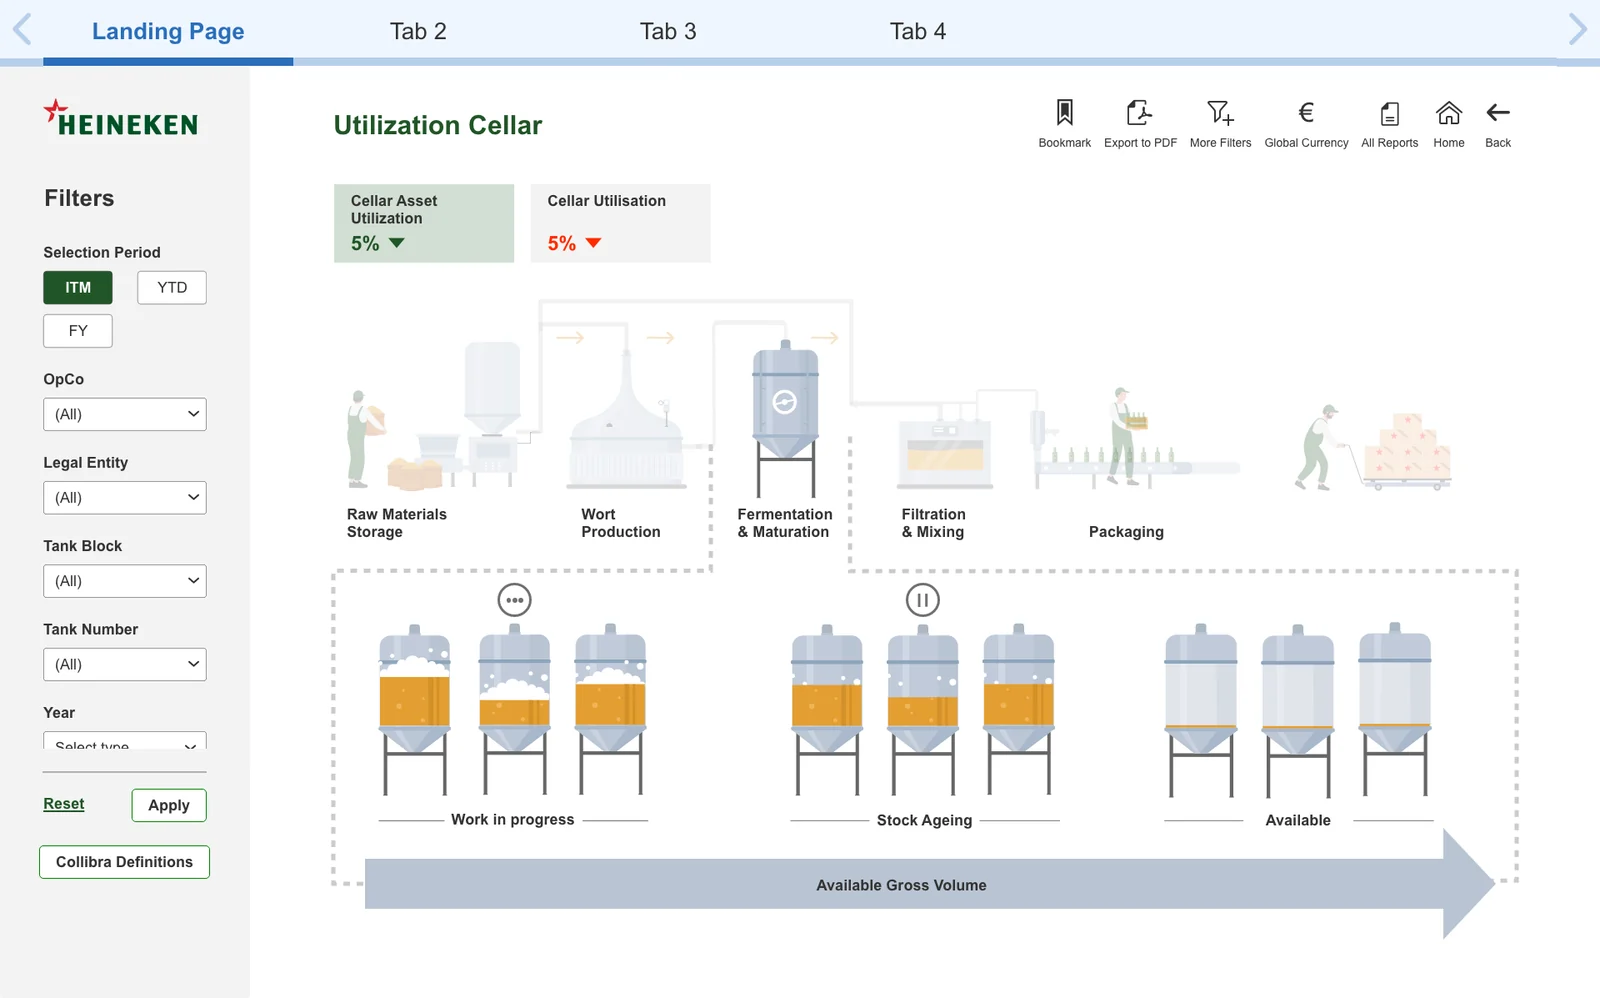Image resolution: width=1600 pixels, height=998 pixels.
Task: Click the Reset link
Action: [64, 804]
